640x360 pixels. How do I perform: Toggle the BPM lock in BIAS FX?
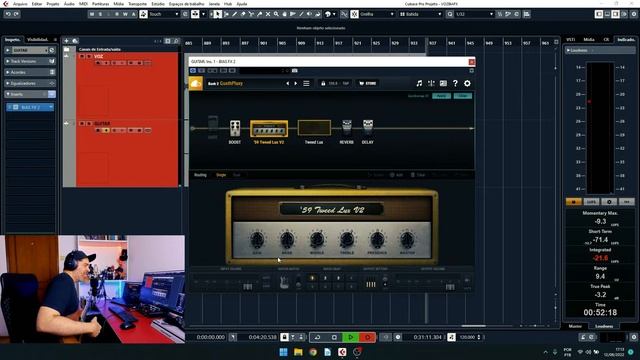(323, 83)
